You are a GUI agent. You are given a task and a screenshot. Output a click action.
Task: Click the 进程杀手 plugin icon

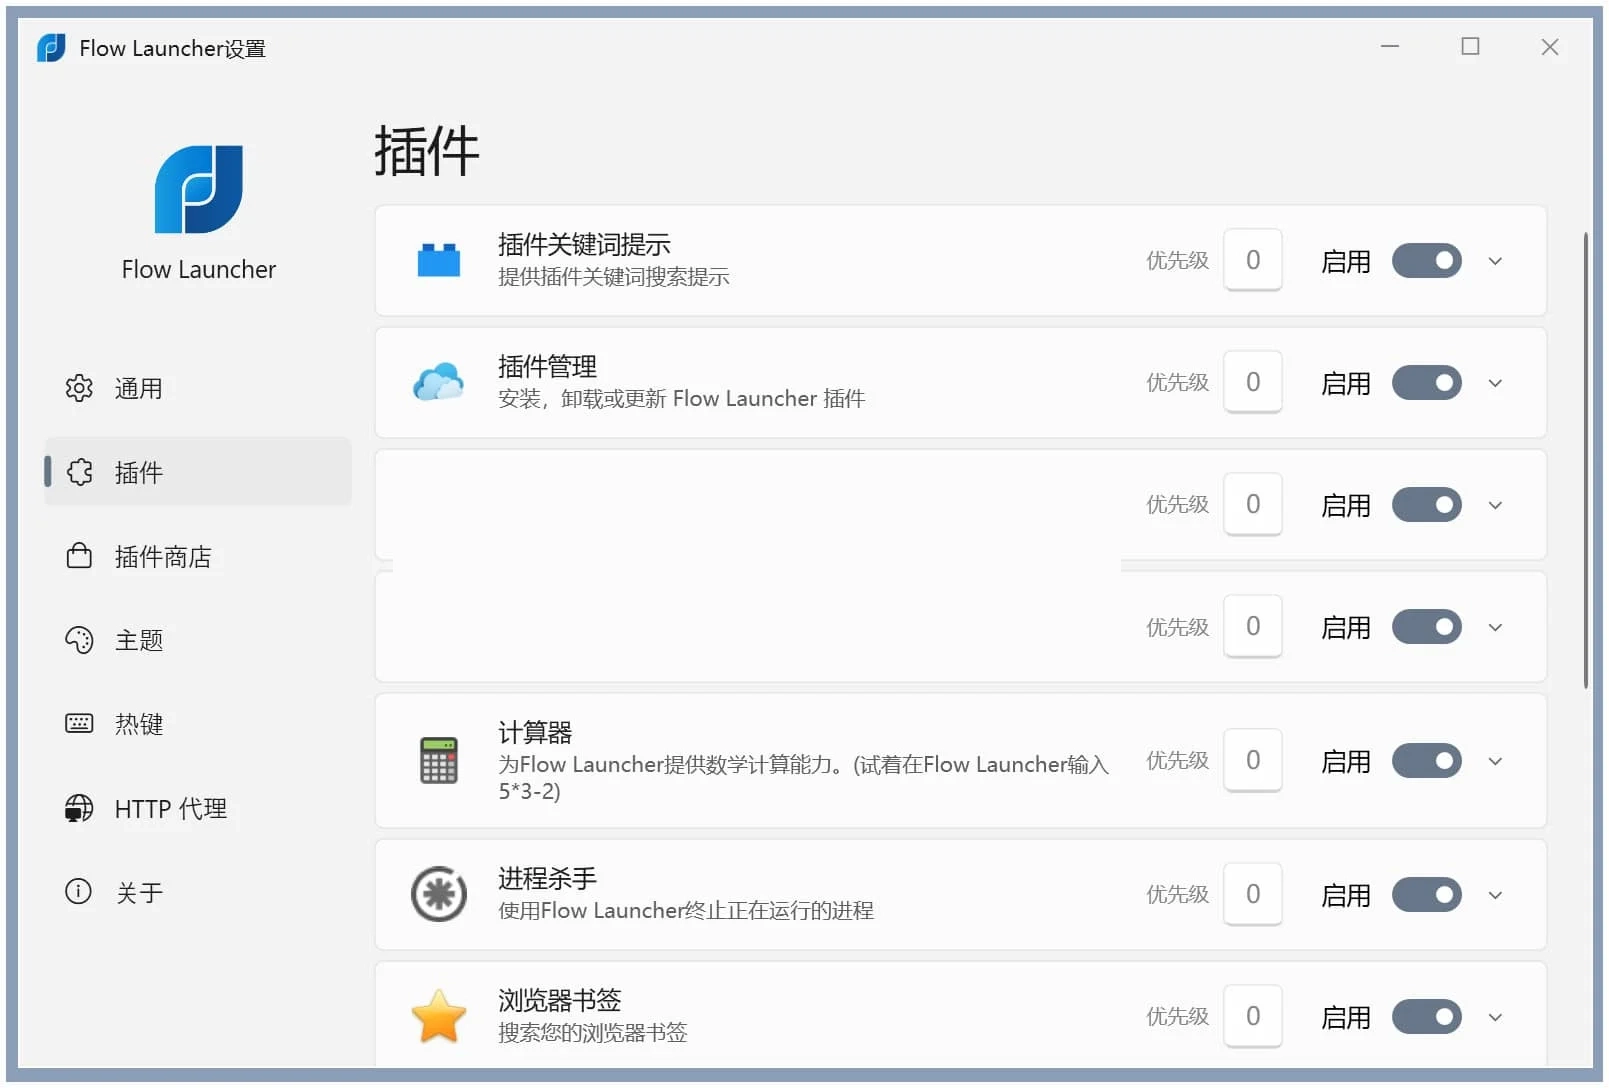tap(438, 894)
